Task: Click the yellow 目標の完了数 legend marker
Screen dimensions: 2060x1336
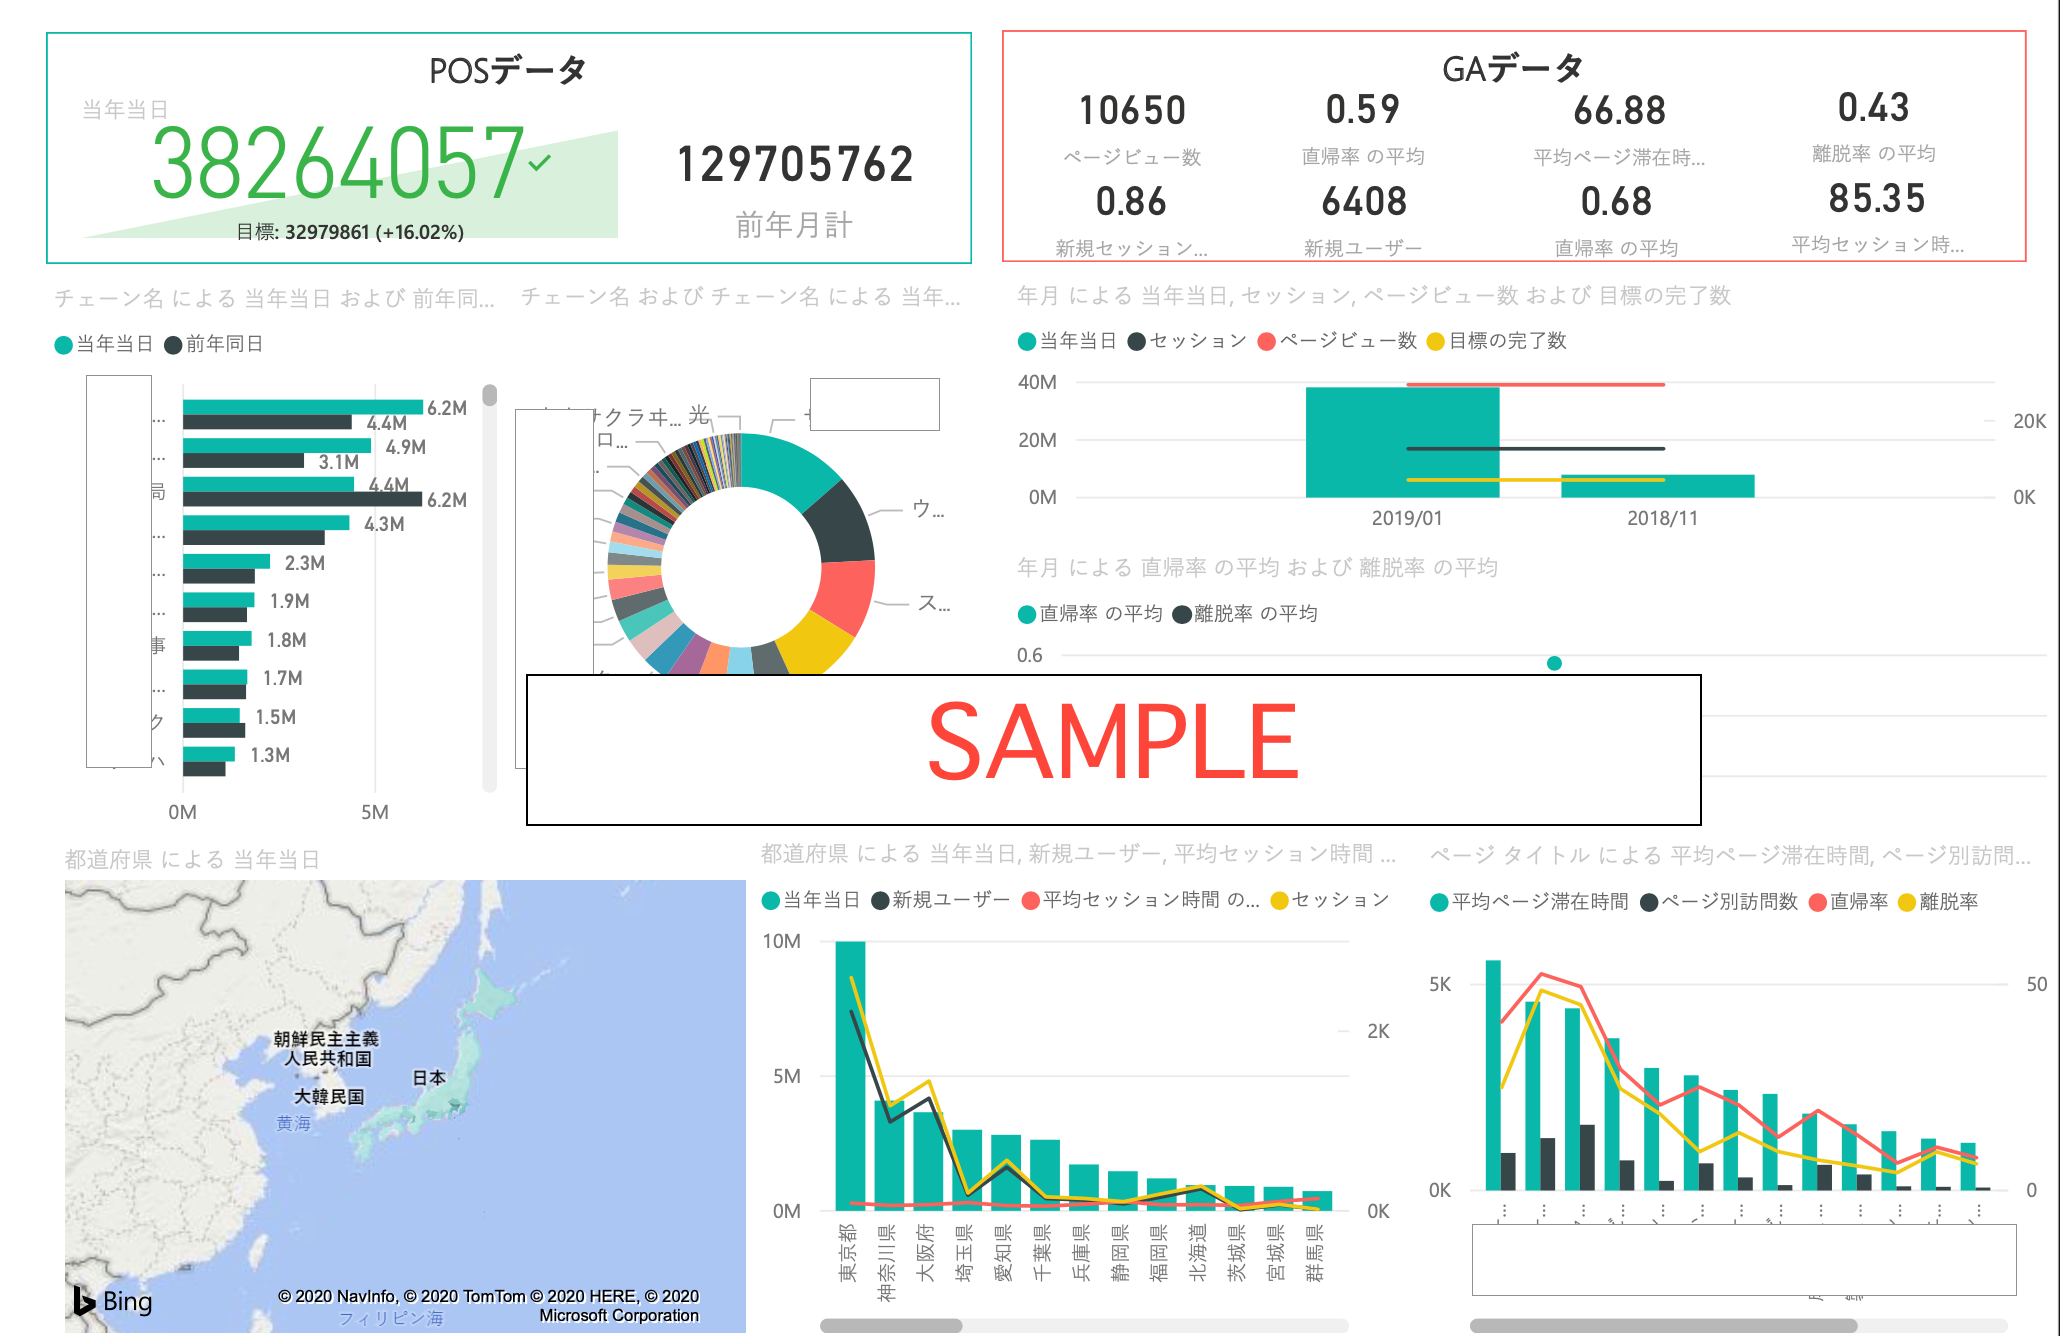Action: (x=1436, y=342)
